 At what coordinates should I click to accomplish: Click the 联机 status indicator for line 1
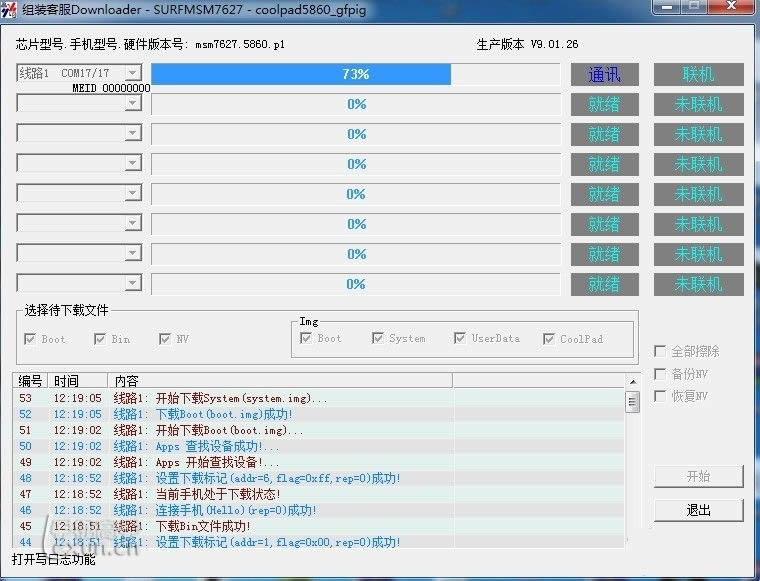pos(698,74)
